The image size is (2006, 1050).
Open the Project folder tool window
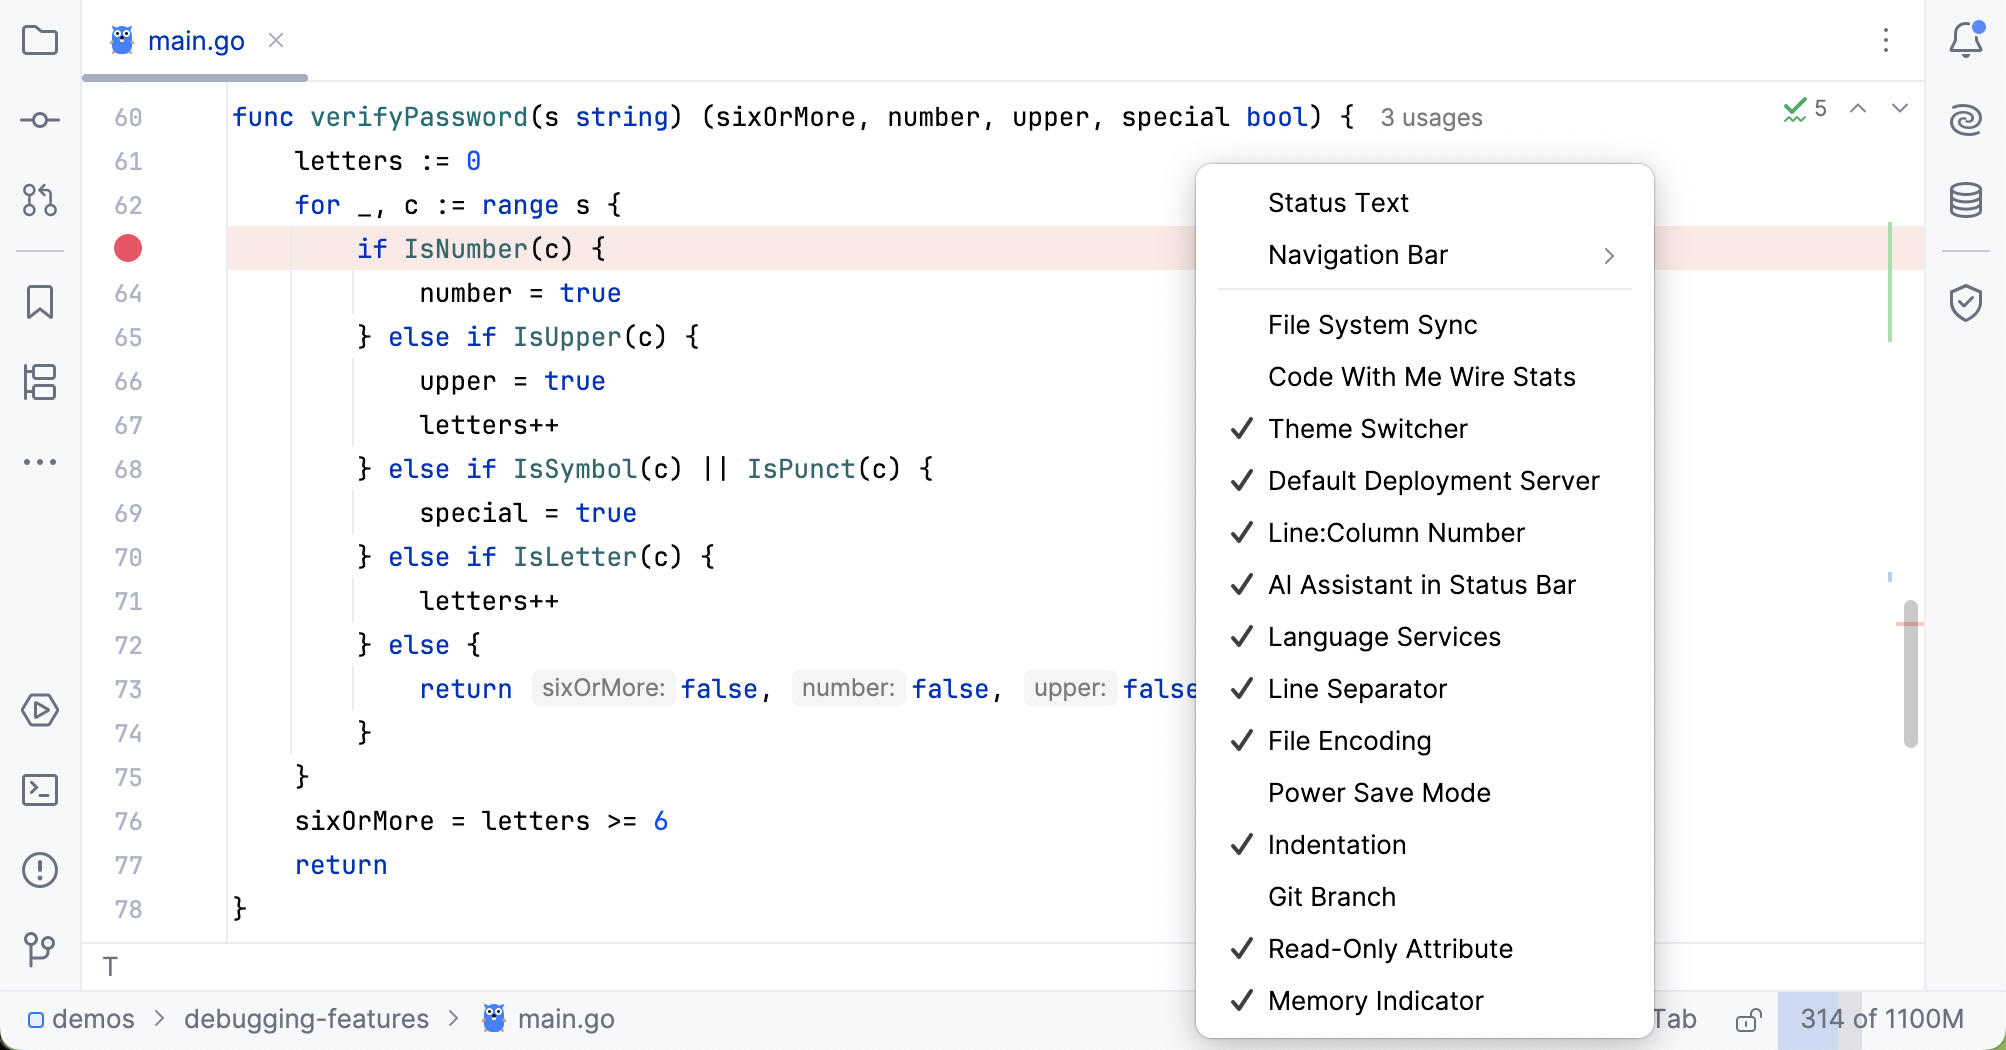(x=40, y=41)
